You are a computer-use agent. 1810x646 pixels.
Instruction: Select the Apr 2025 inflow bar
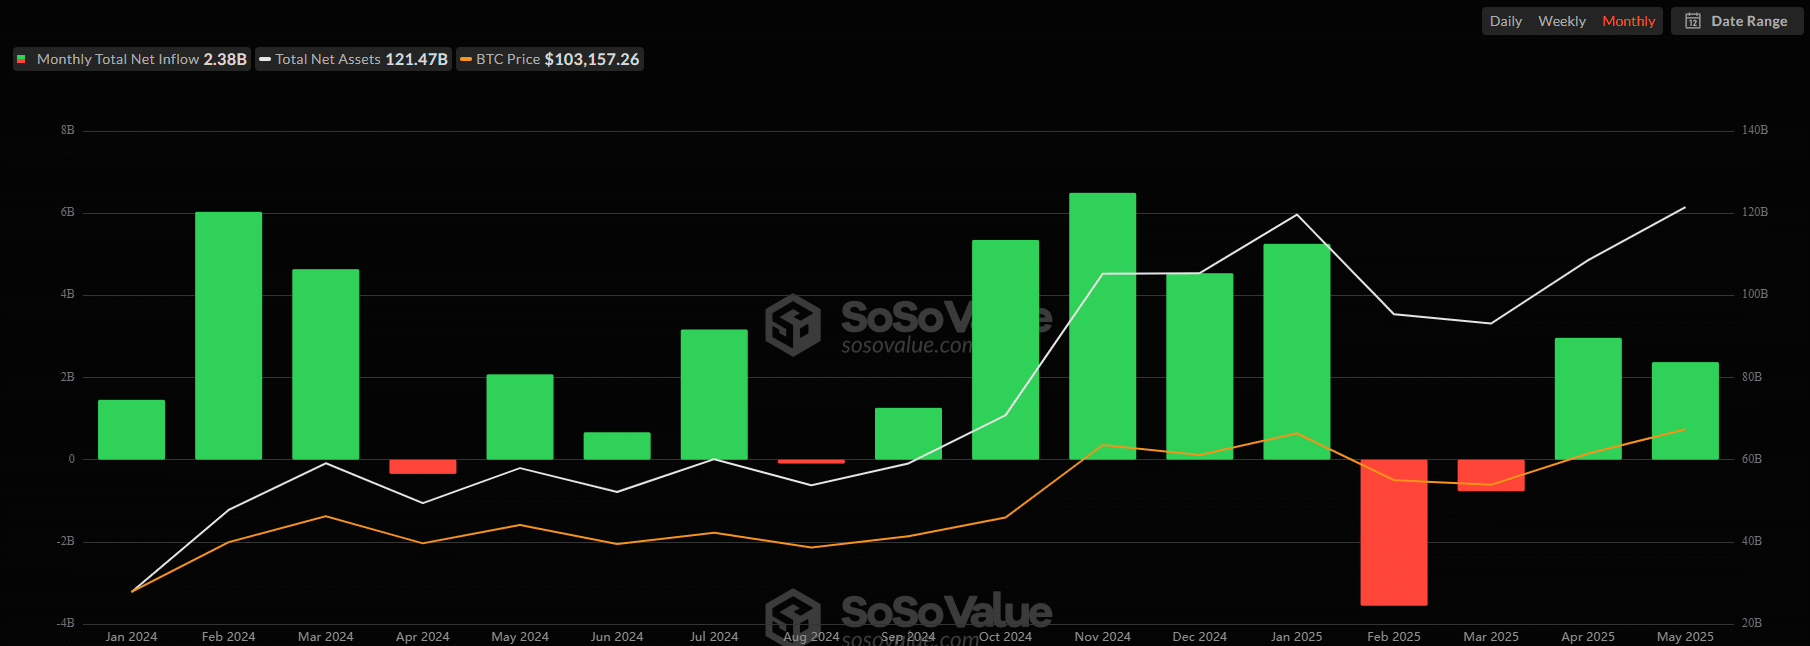(1588, 399)
